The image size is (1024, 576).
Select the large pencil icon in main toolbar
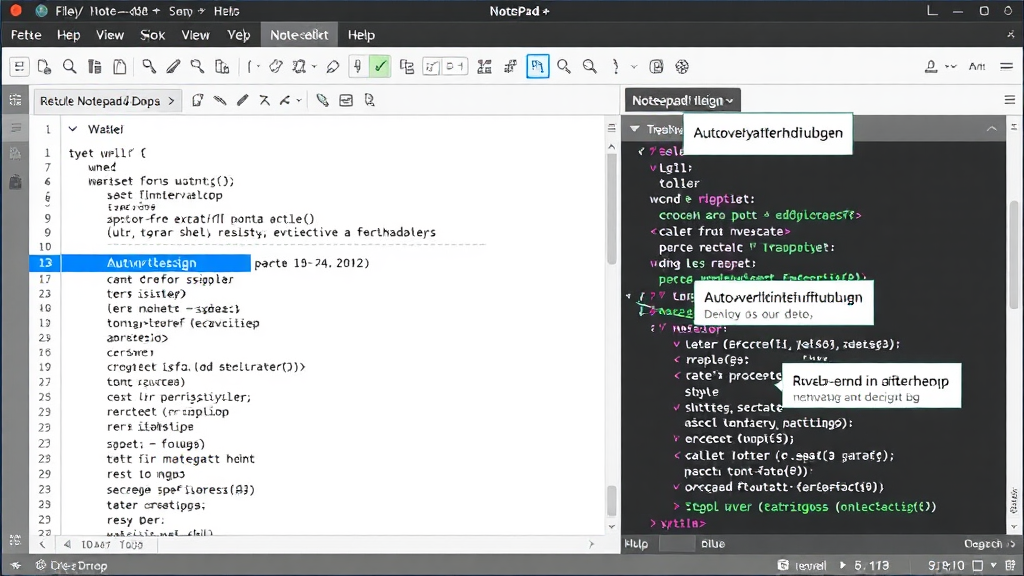point(173,67)
